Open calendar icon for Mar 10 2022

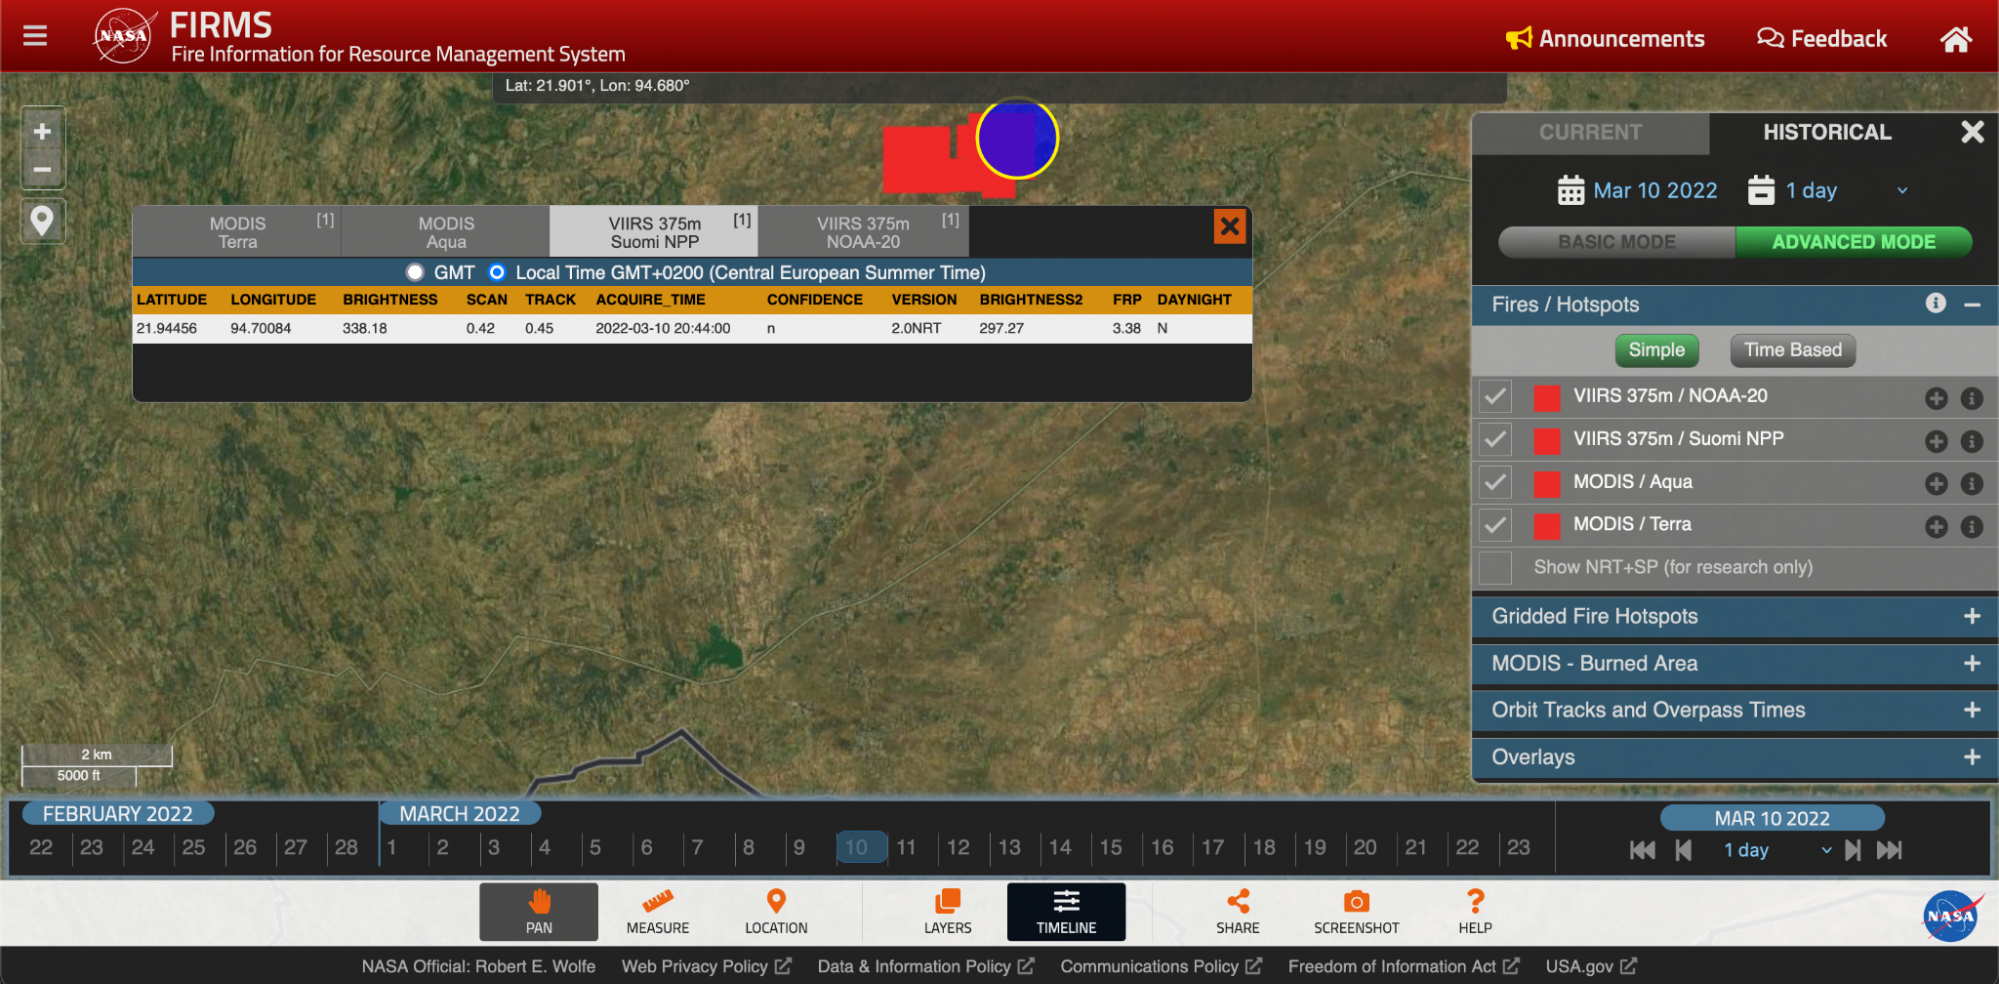(x=1571, y=190)
